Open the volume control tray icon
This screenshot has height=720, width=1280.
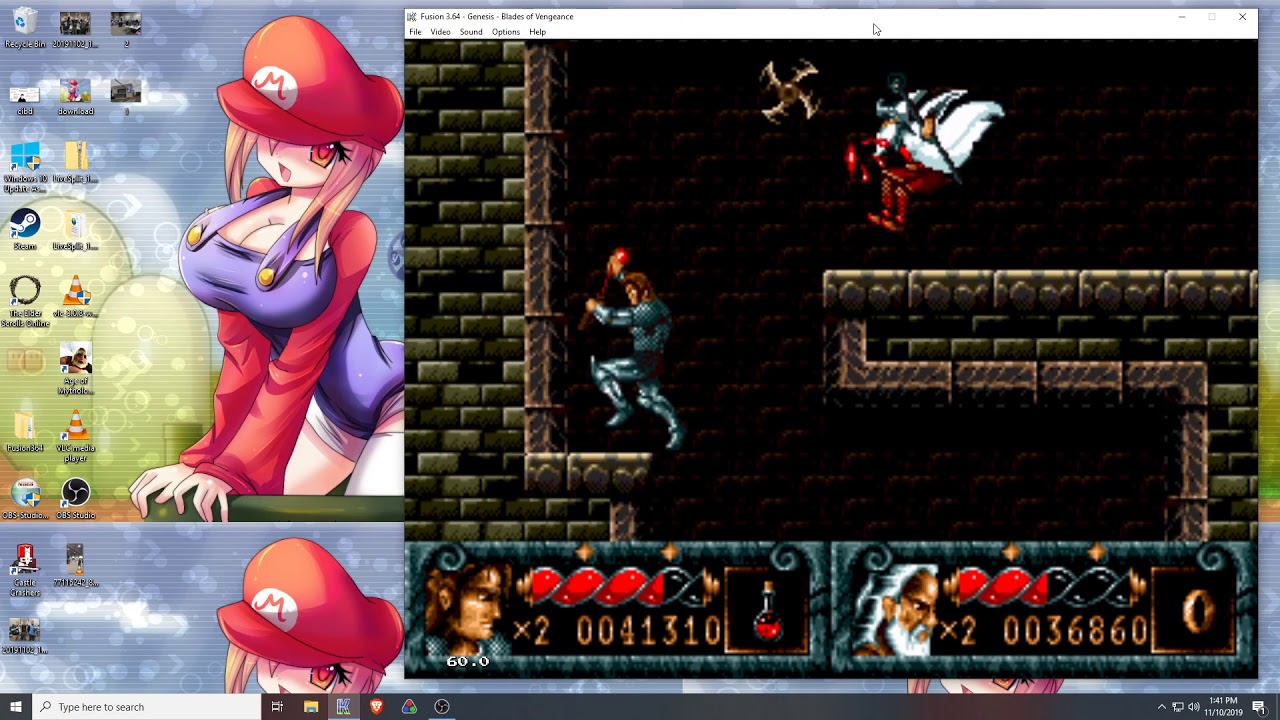pyautogui.click(x=1193, y=707)
